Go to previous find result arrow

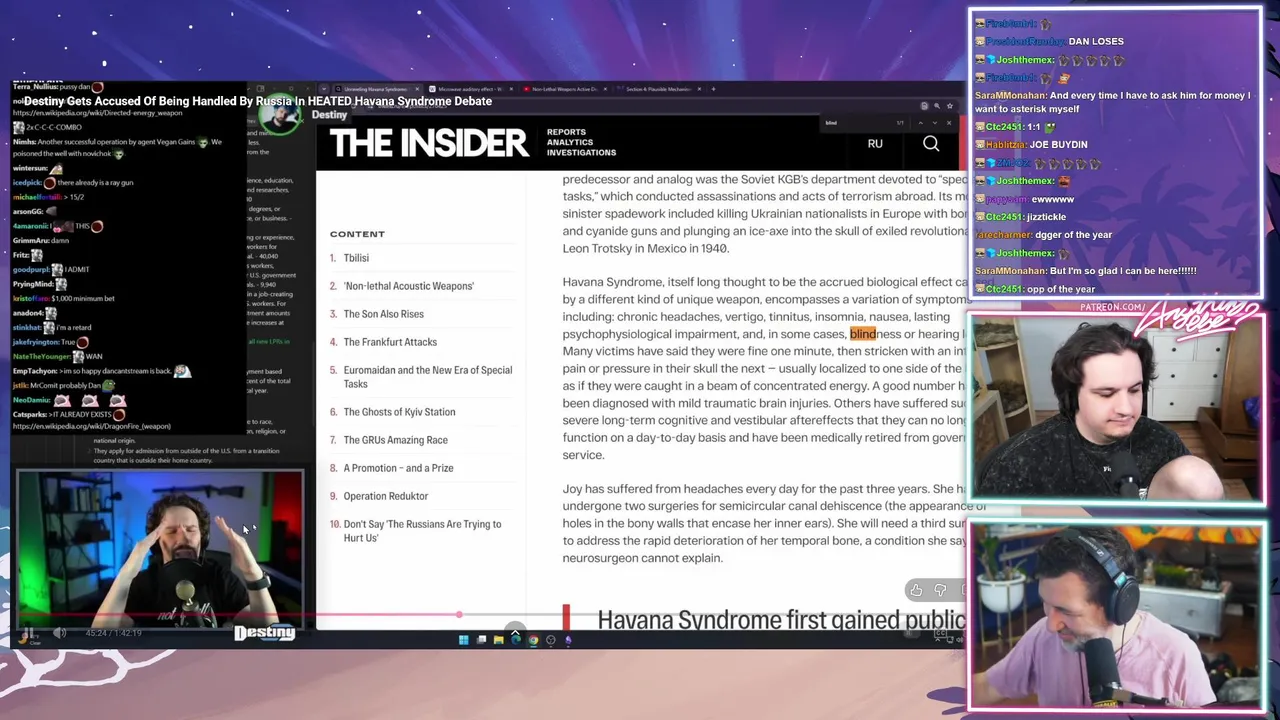(x=920, y=123)
